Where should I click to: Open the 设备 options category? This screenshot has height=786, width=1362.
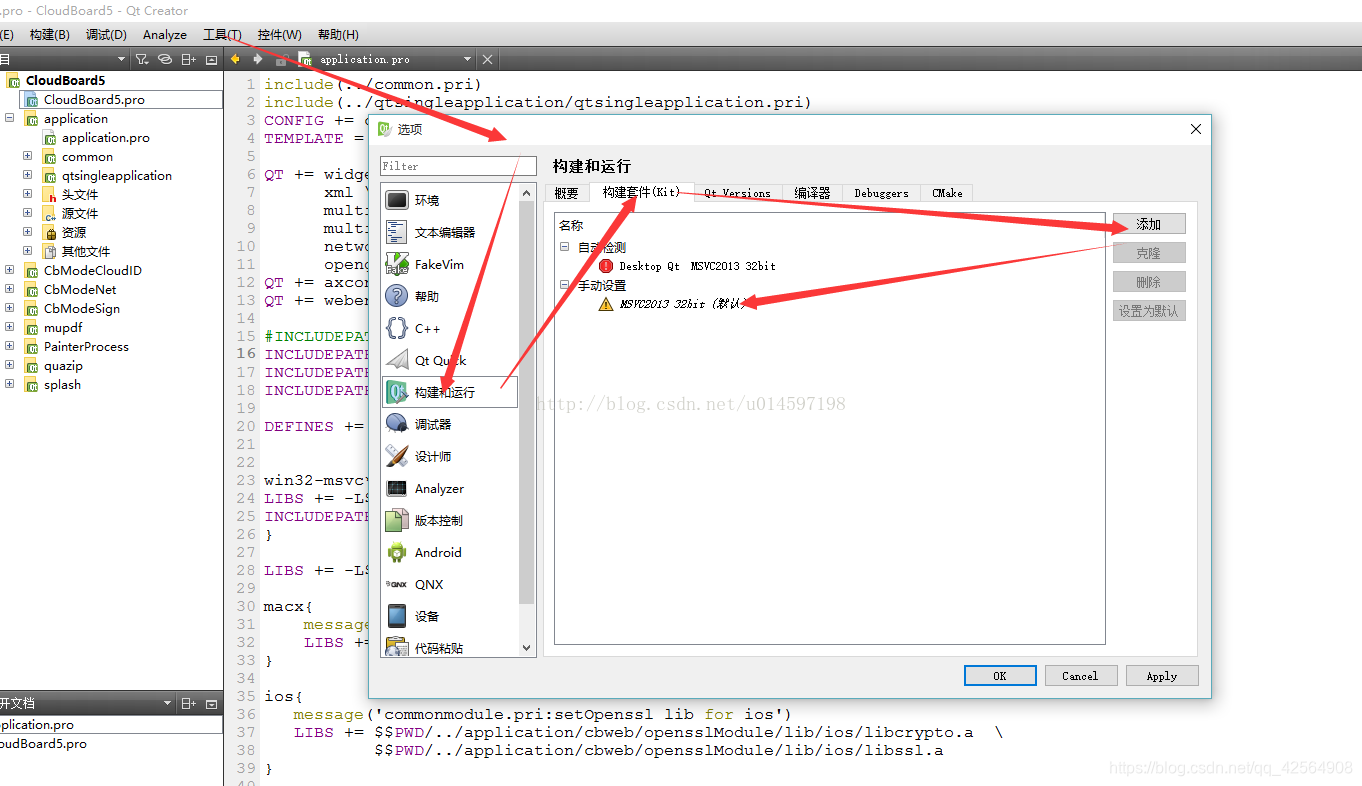tap(450, 616)
